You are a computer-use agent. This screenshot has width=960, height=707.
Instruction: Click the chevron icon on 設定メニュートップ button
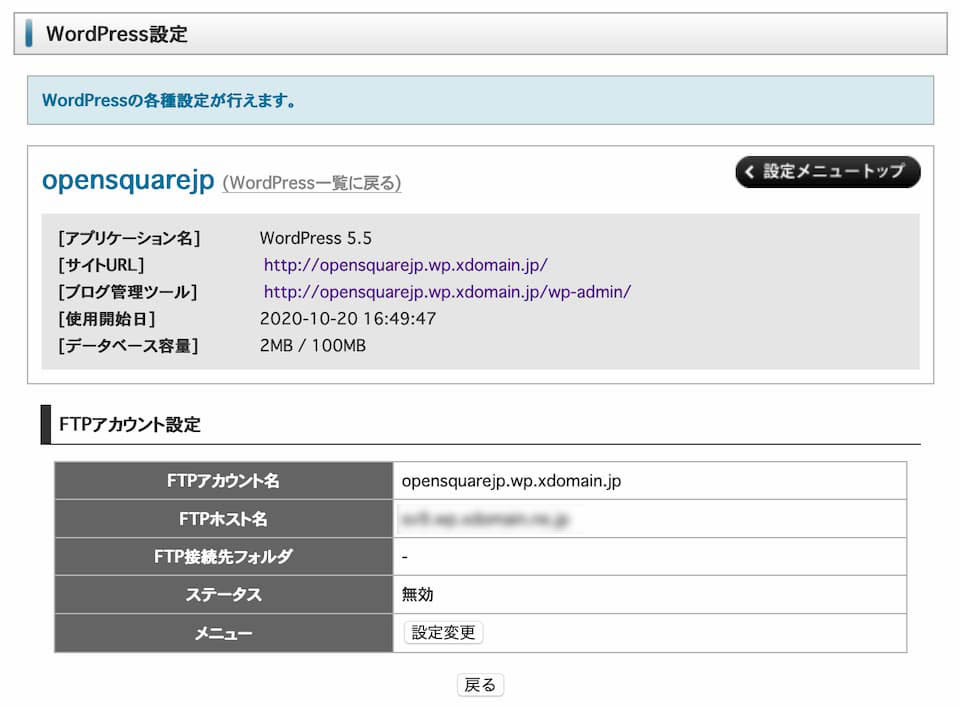point(750,172)
